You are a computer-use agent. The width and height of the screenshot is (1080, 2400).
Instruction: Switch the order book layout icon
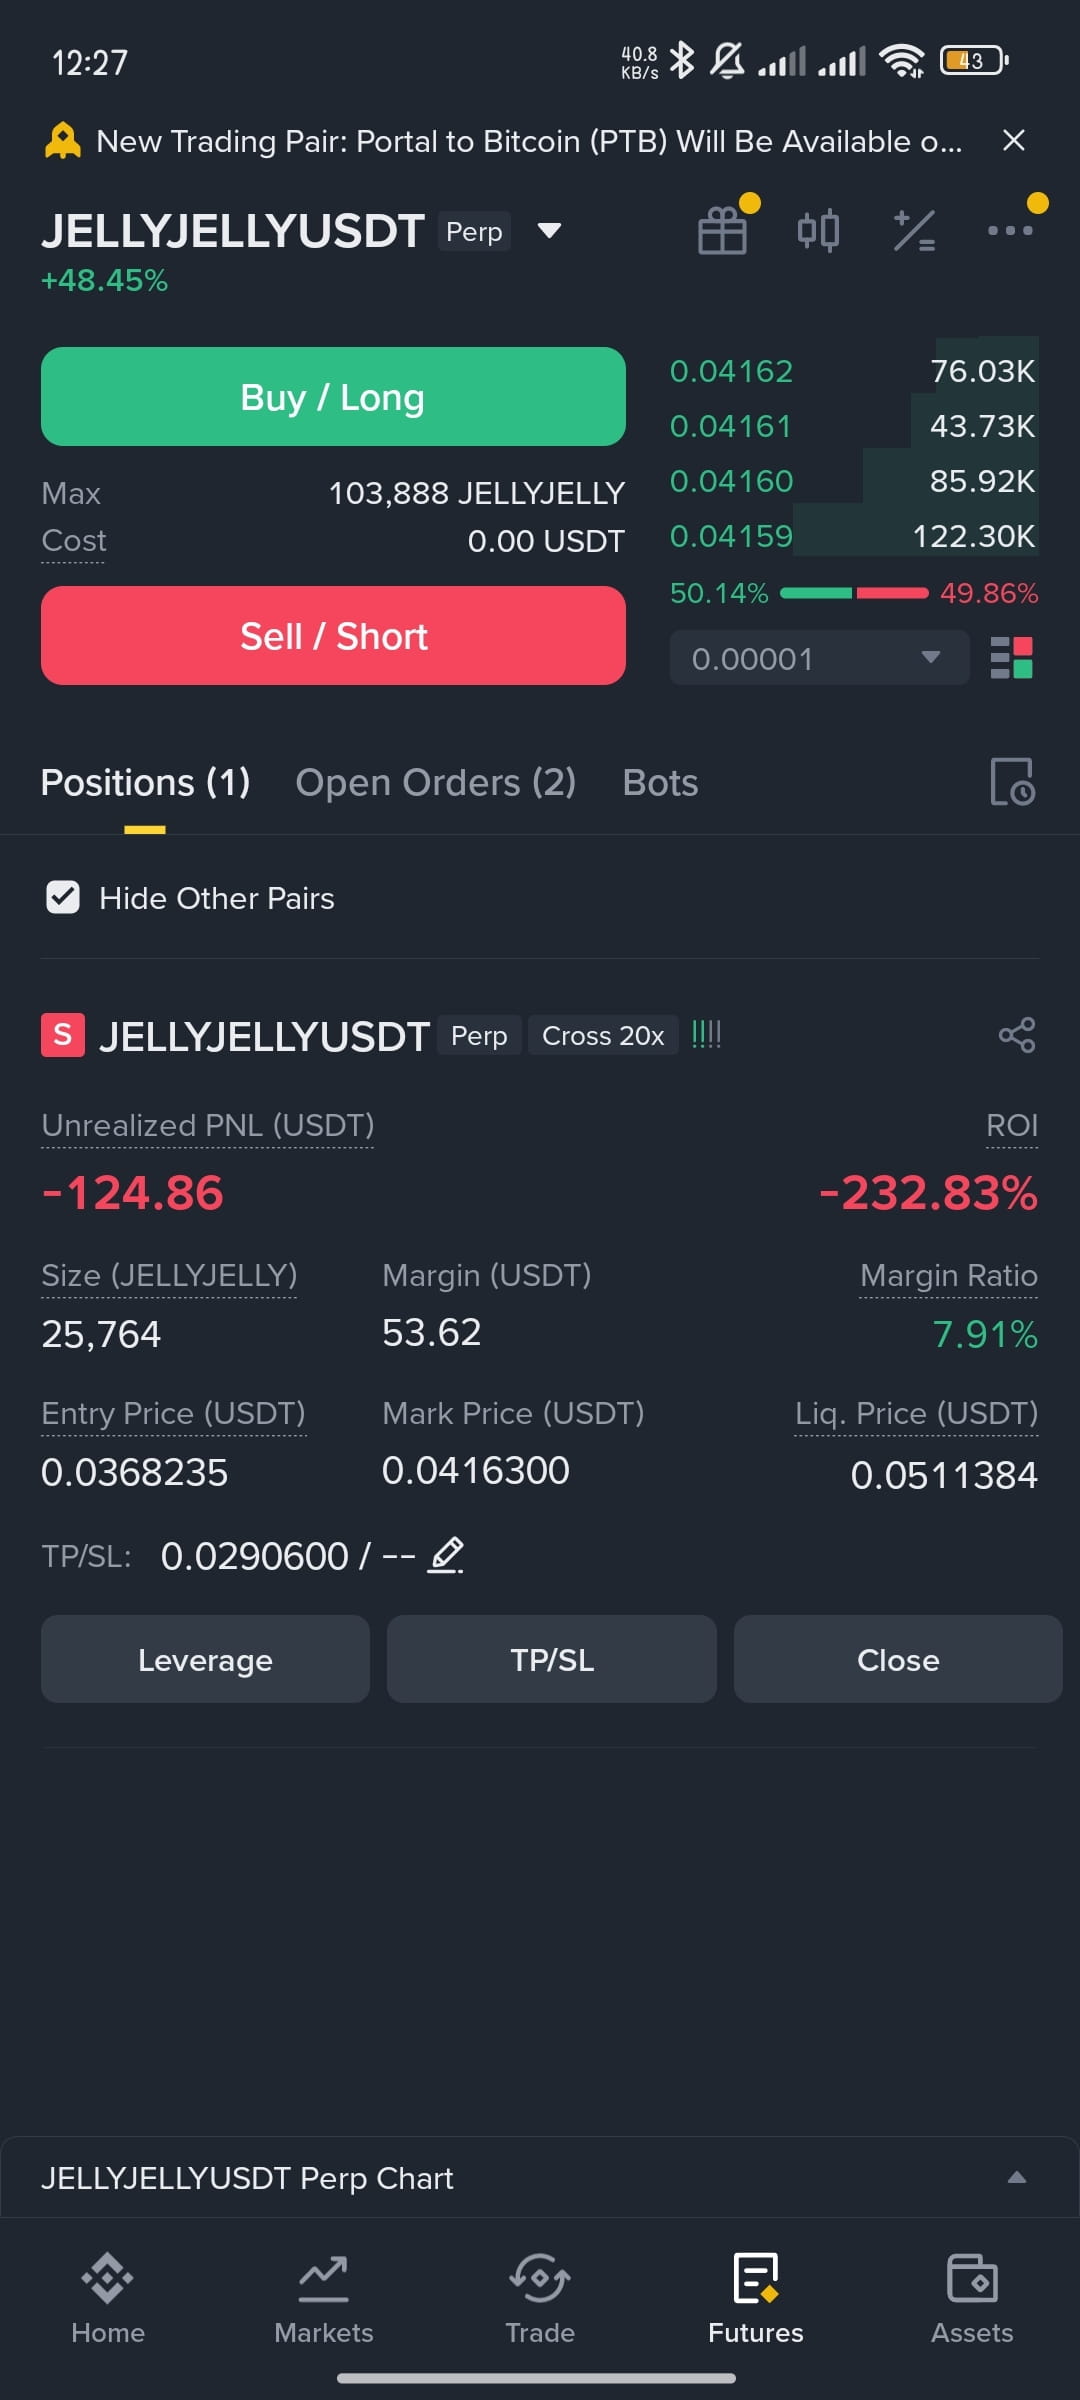tap(1011, 658)
